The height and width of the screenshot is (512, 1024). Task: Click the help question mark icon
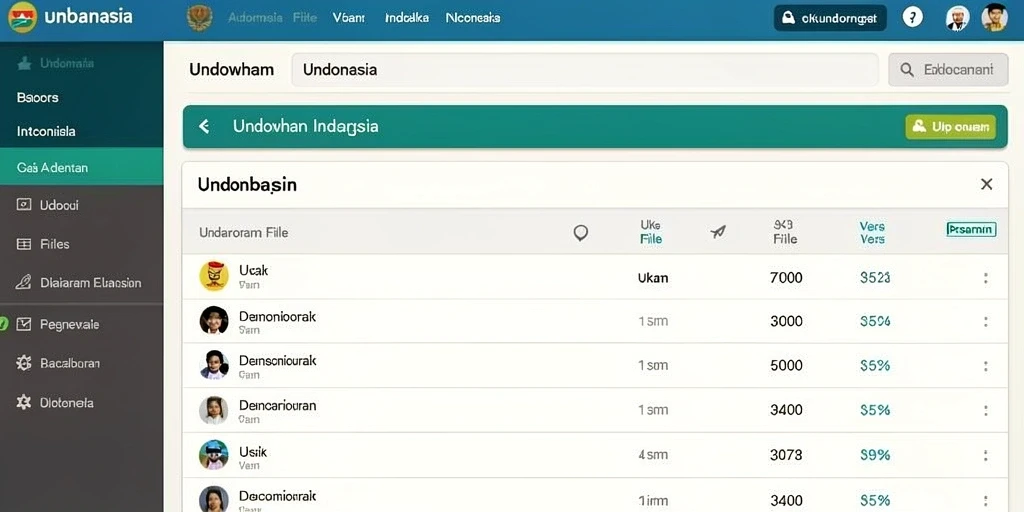tap(912, 18)
